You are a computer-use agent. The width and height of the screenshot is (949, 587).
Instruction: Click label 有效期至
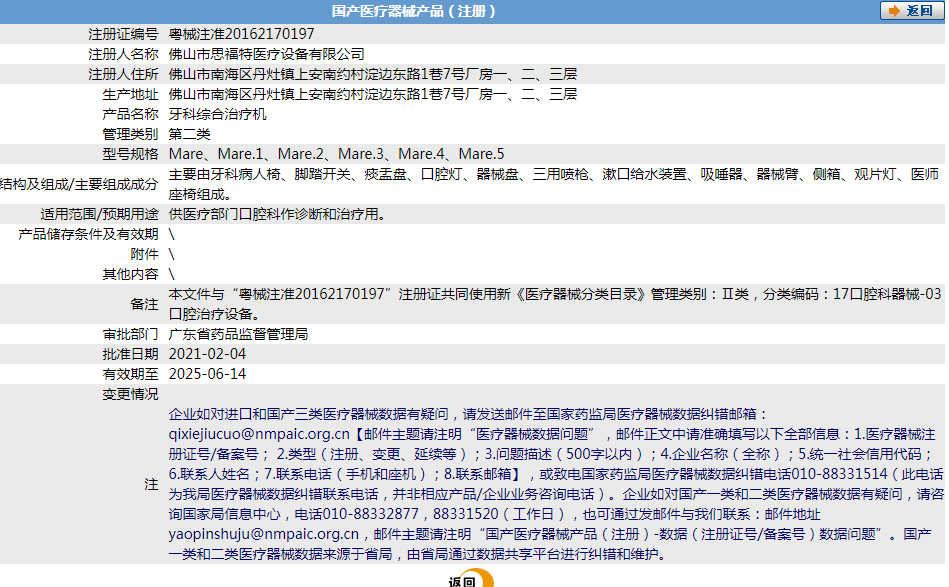coord(130,373)
